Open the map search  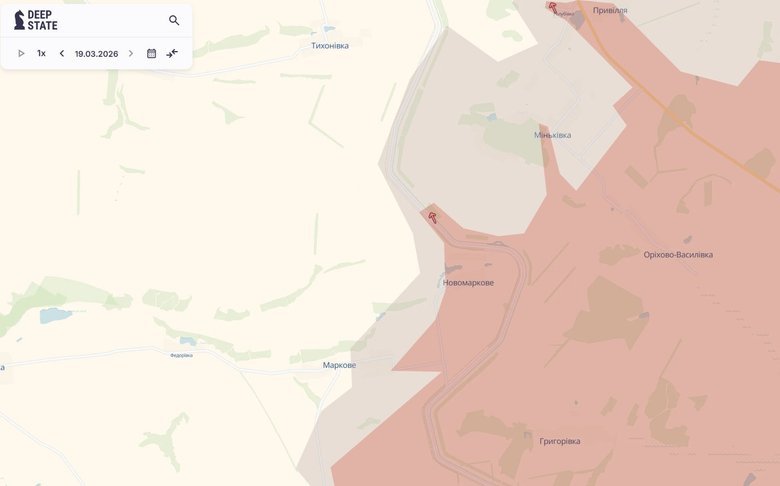pos(174,20)
